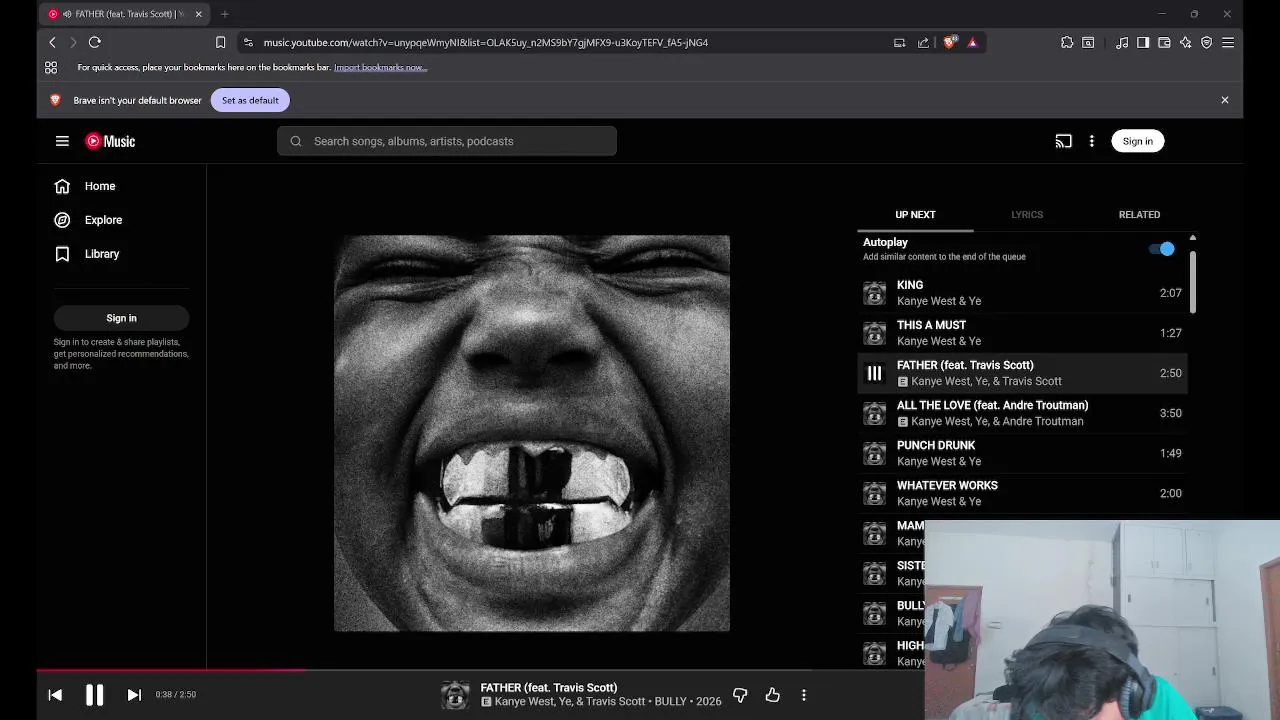The height and width of the screenshot is (720, 1280).
Task: Switch to the UP NEXT tab
Action: pos(915,214)
